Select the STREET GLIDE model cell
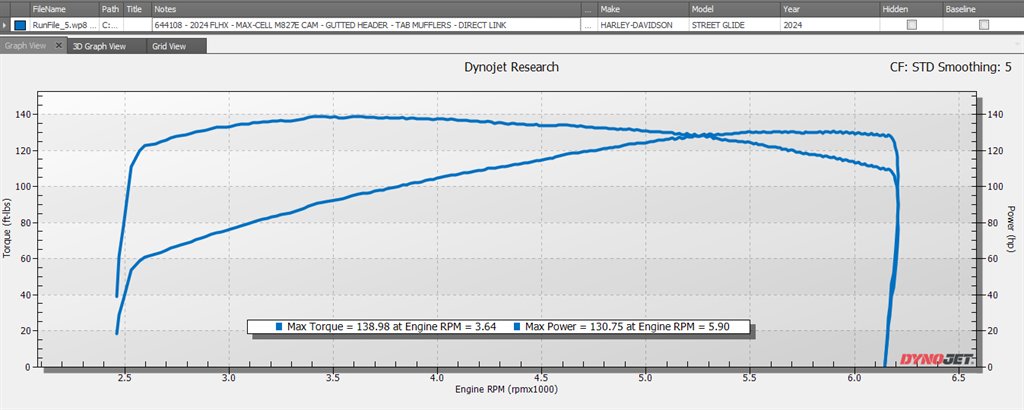Viewport: 1024px width, 410px height. coord(735,25)
